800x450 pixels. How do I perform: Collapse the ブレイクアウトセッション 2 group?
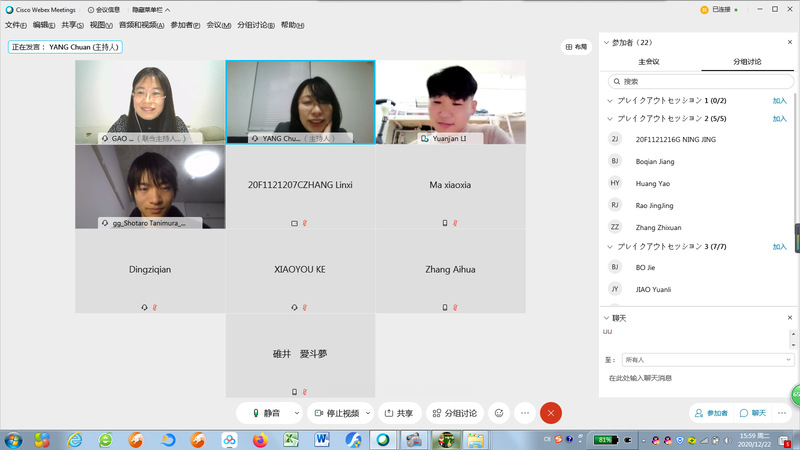(x=611, y=119)
